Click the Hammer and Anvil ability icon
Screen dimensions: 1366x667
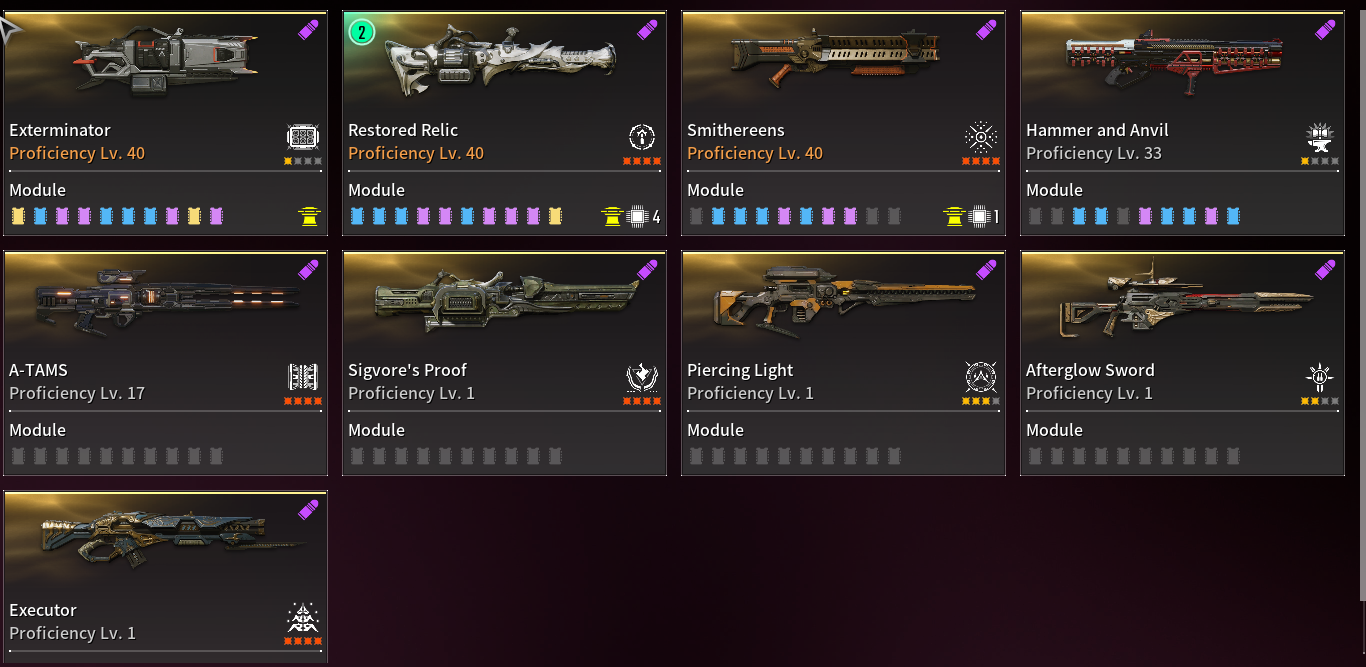(x=1320, y=137)
